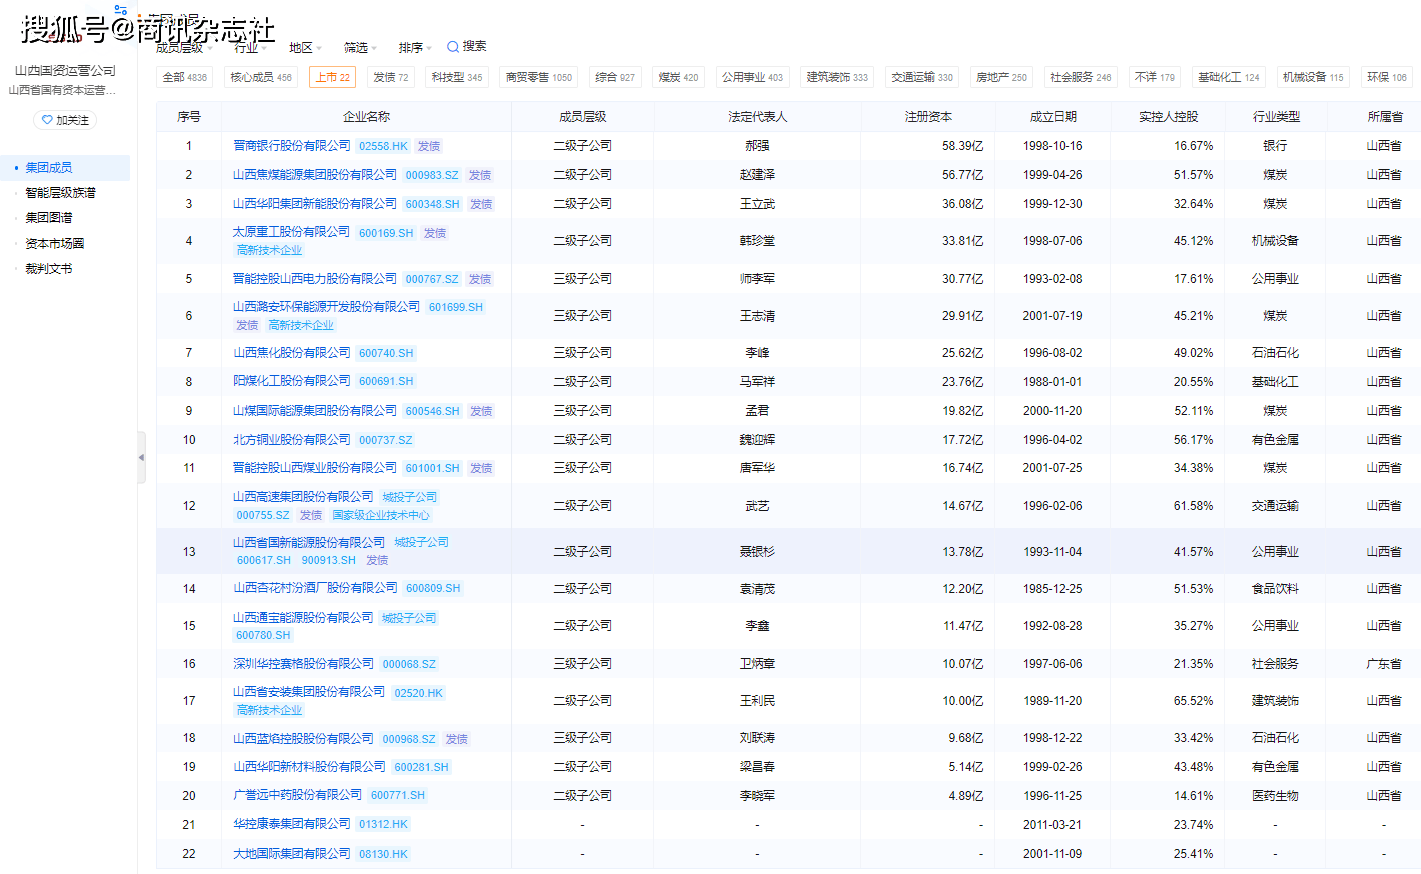Click 国家级企业技术中心 tag in row 12

381,515
